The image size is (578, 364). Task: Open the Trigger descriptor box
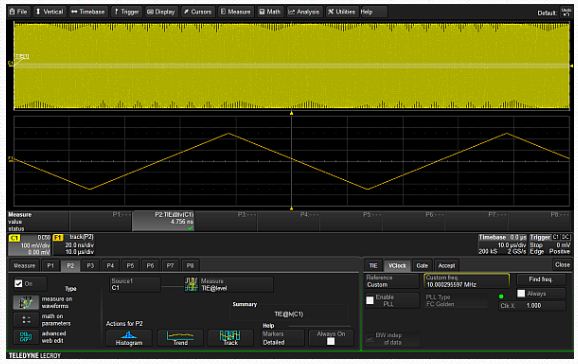pos(550,245)
